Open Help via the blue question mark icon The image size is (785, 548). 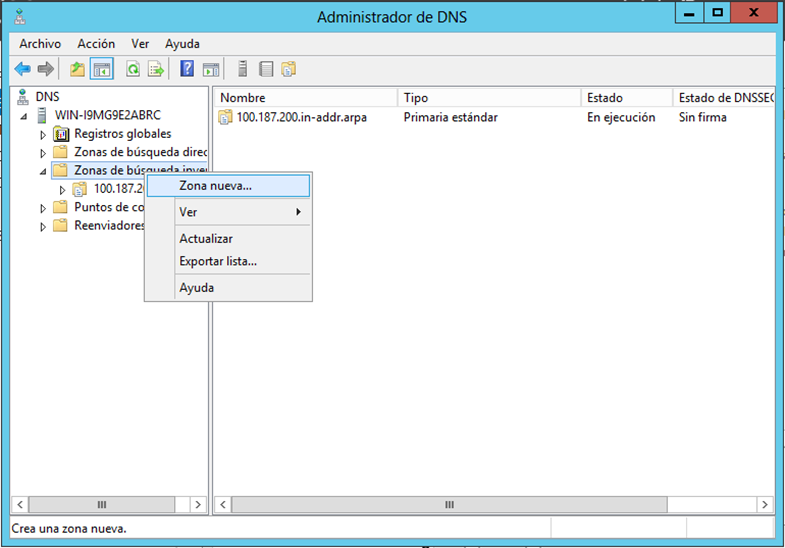(187, 69)
